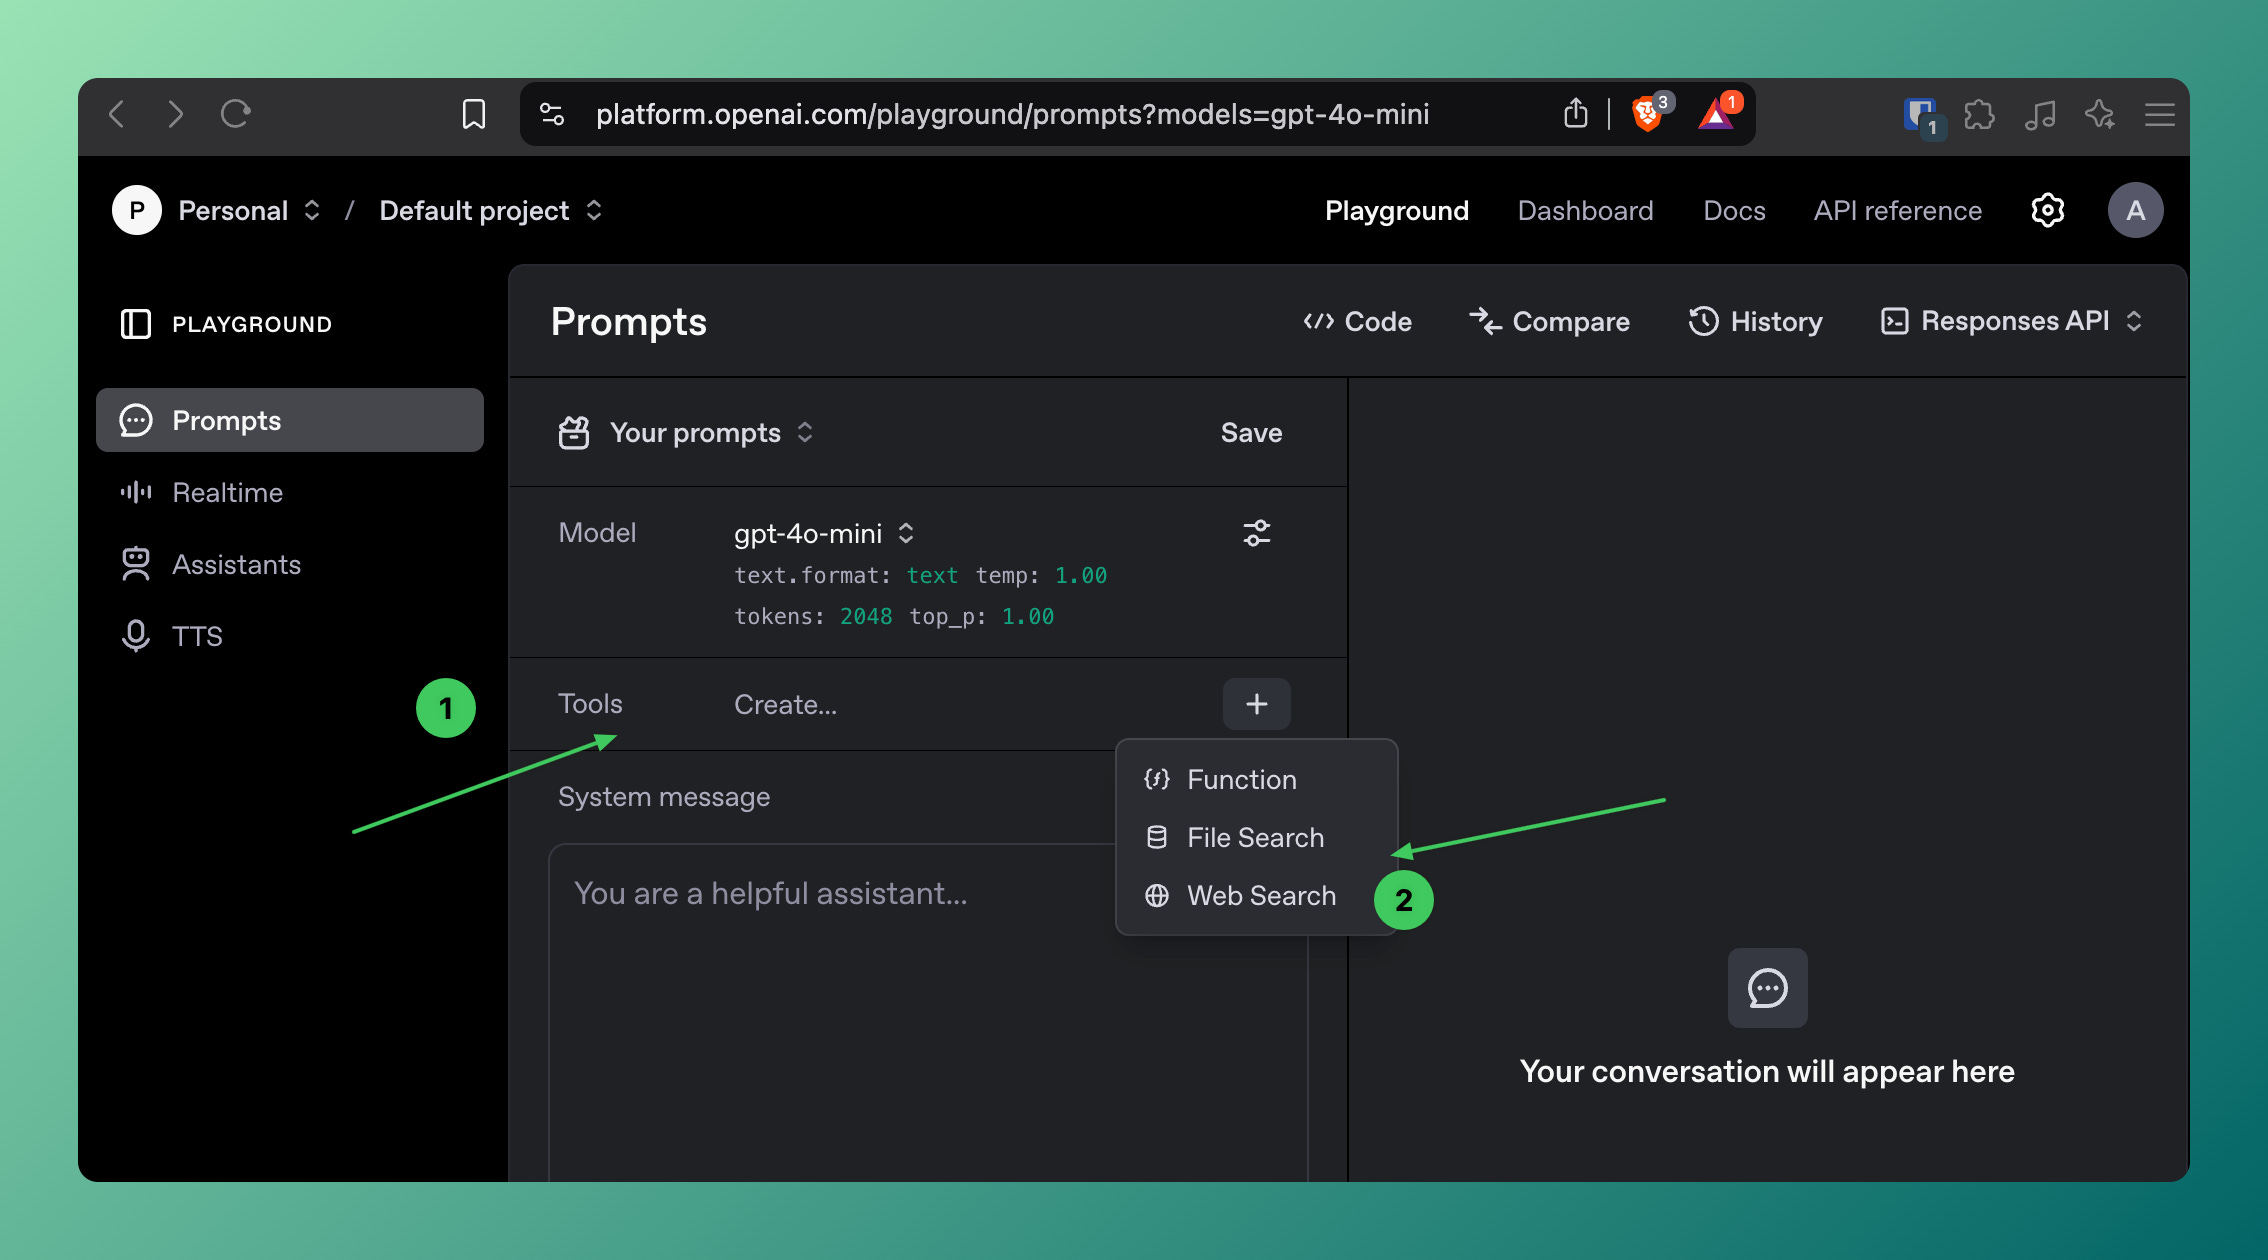Screen dimensions: 2268x1260
Task: Click the plus button to add a tool
Action: click(1256, 704)
